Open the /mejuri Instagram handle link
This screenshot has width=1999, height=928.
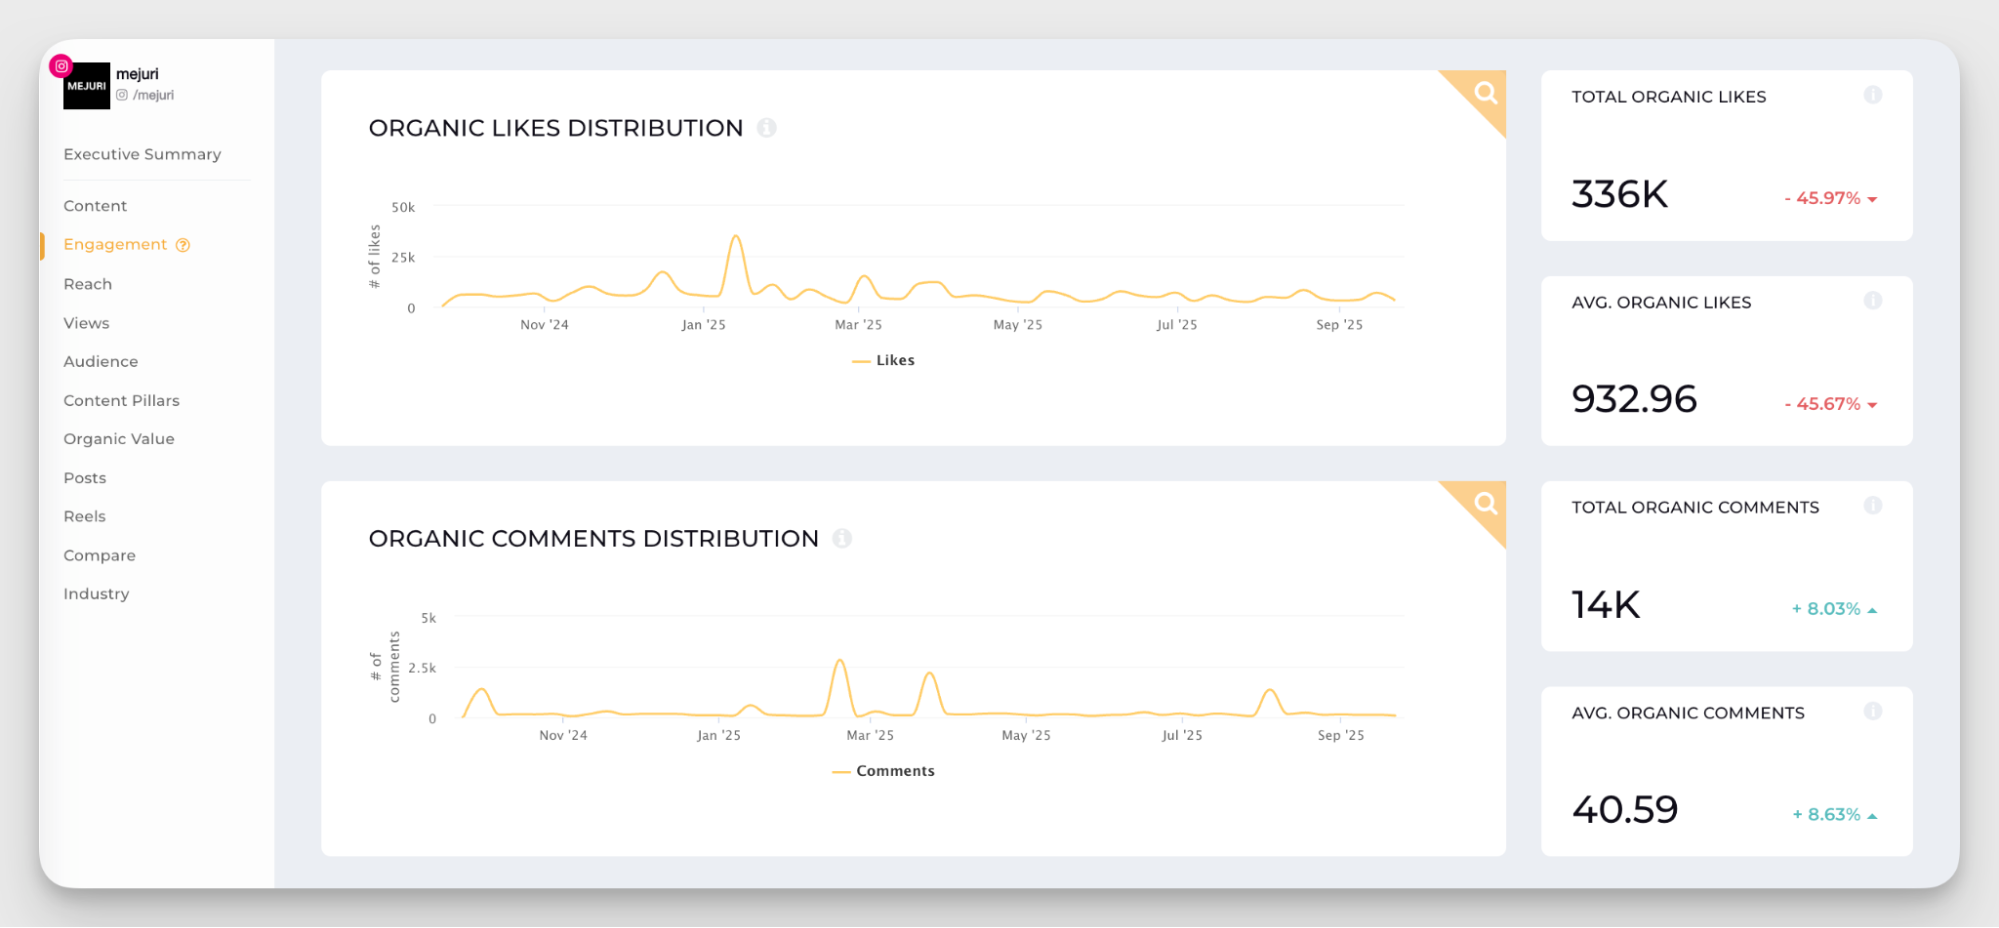click(x=152, y=95)
